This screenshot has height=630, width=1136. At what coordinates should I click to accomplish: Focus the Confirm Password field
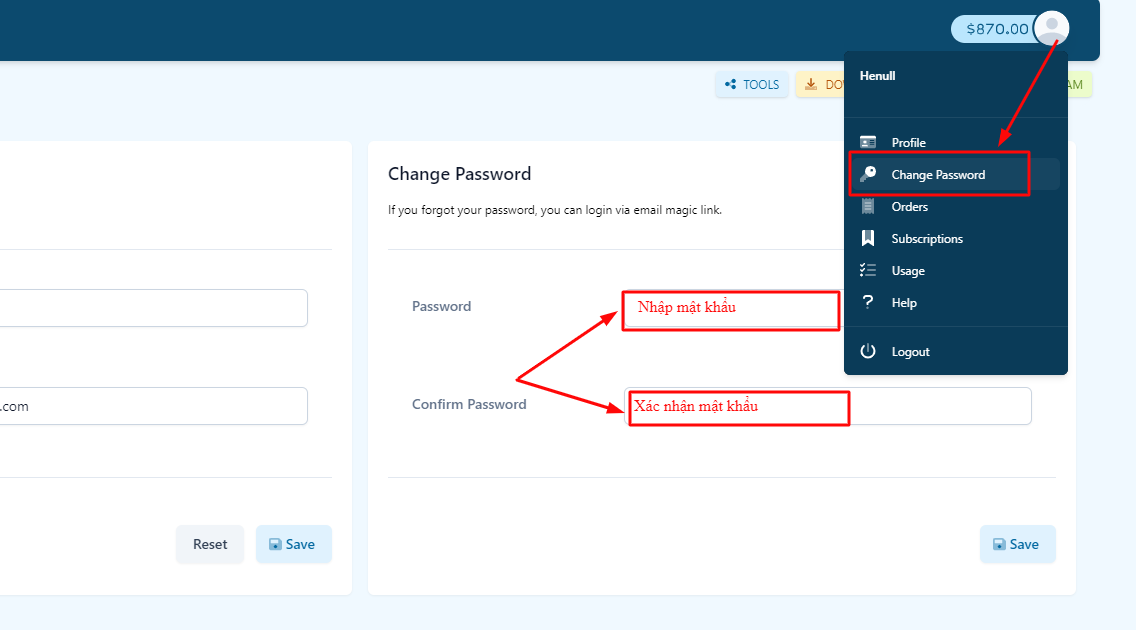[x=828, y=406]
